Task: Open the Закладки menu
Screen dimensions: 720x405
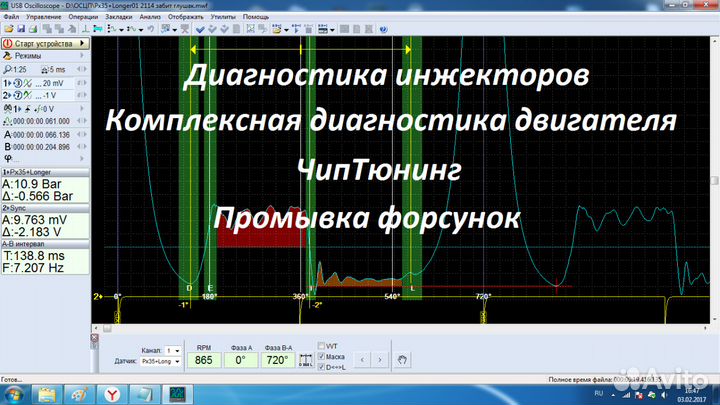Action: 118,17
